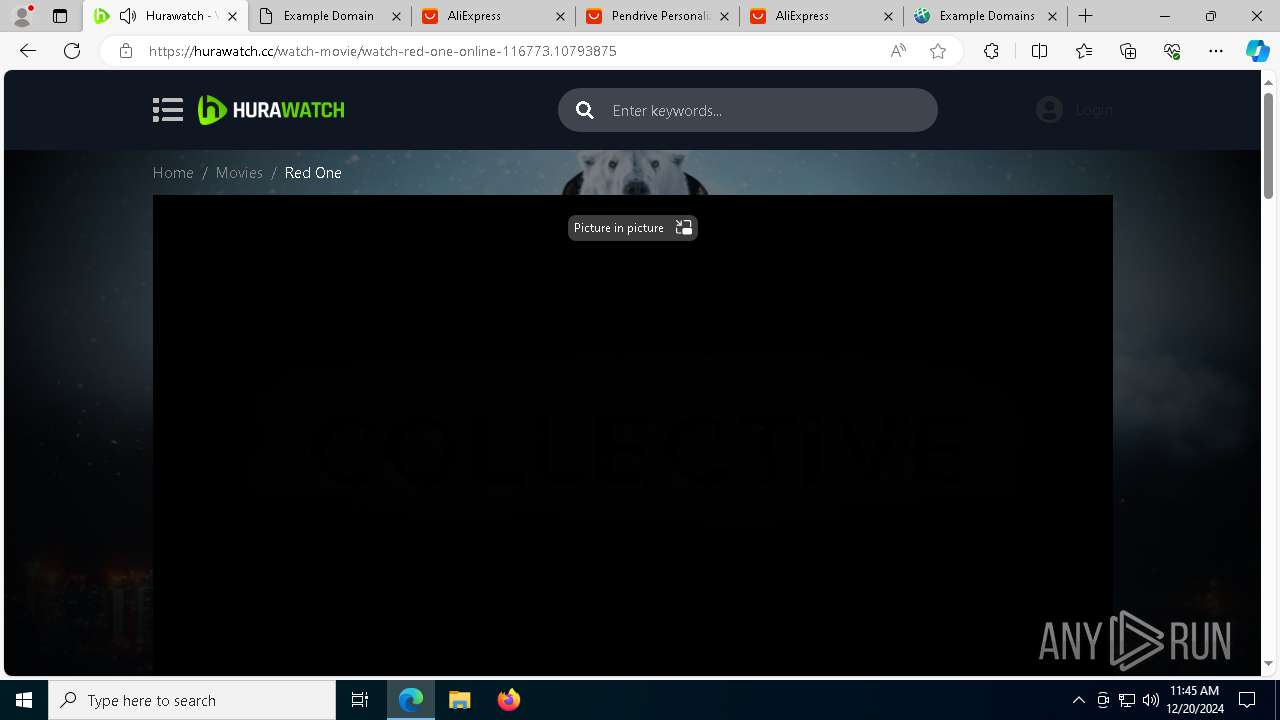The width and height of the screenshot is (1280, 720).
Task: Open the Favorites list icon
Action: click(x=1084, y=51)
